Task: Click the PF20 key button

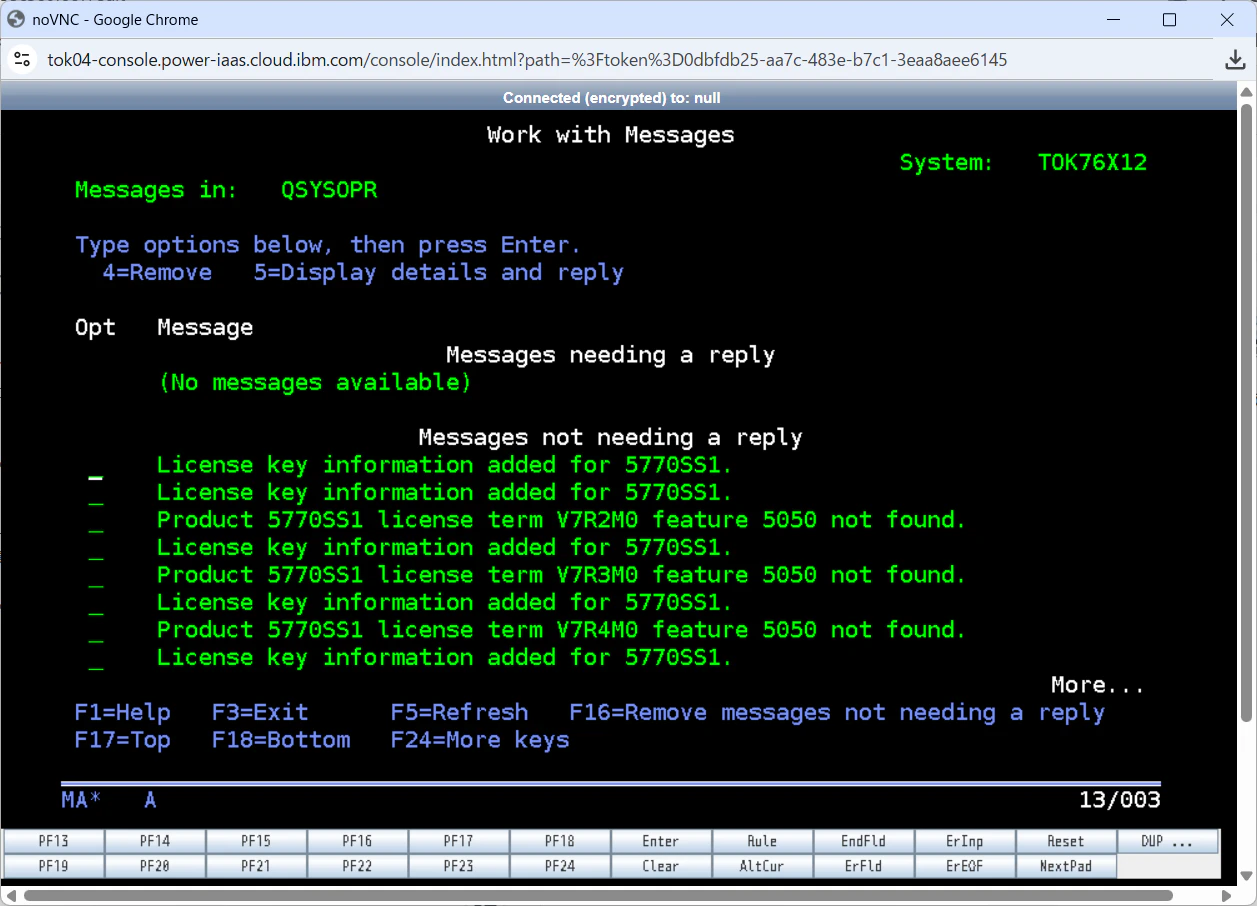Action: tap(155, 866)
